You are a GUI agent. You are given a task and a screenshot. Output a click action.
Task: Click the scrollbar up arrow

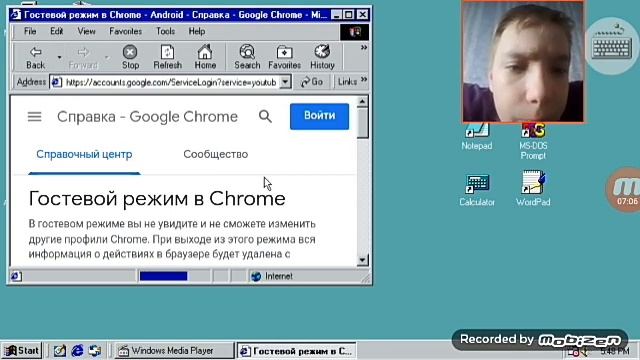point(362,101)
